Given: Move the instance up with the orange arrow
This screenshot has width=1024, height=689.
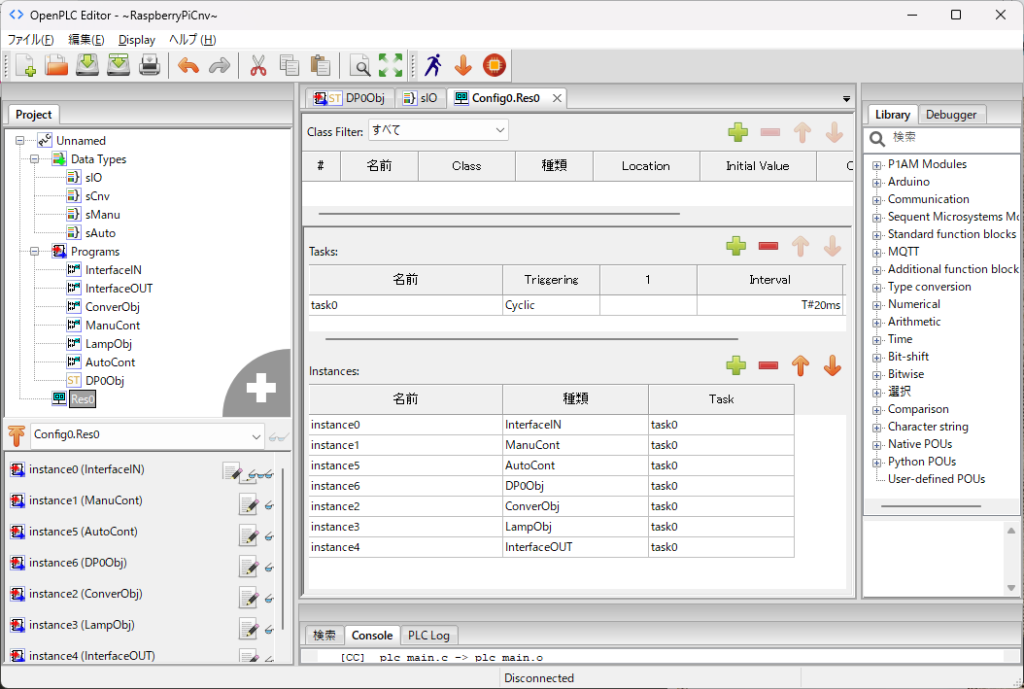Looking at the screenshot, I should pos(801,366).
